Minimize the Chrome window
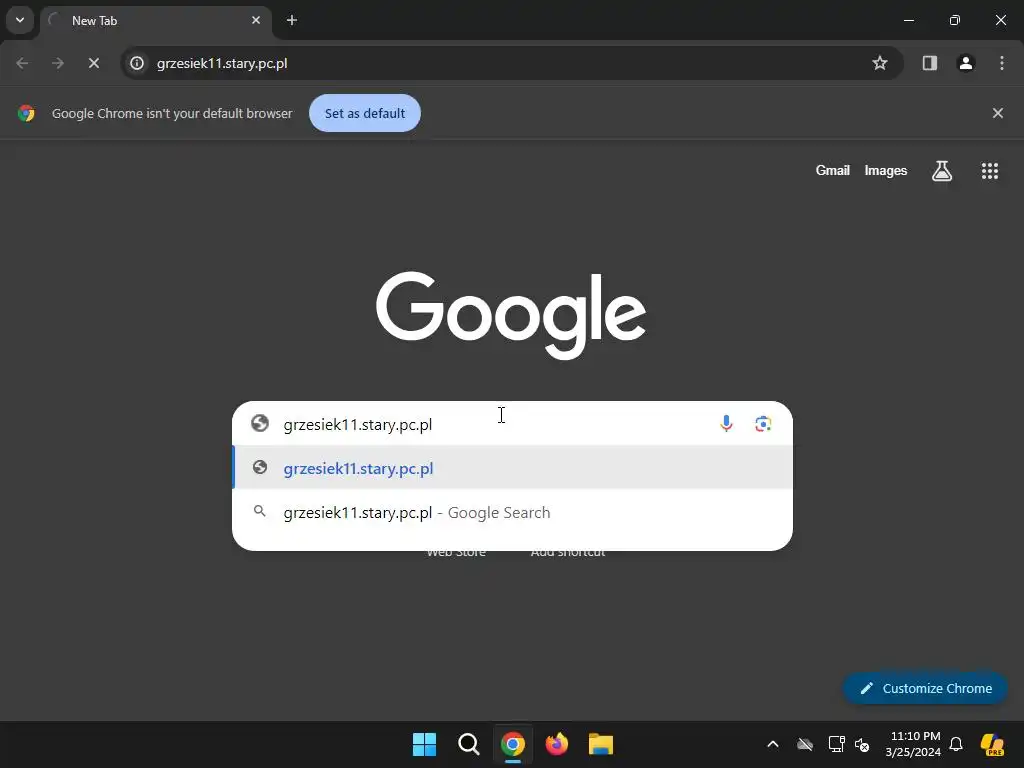This screenshot has width=1024, height=768. (x=908, y=20)
